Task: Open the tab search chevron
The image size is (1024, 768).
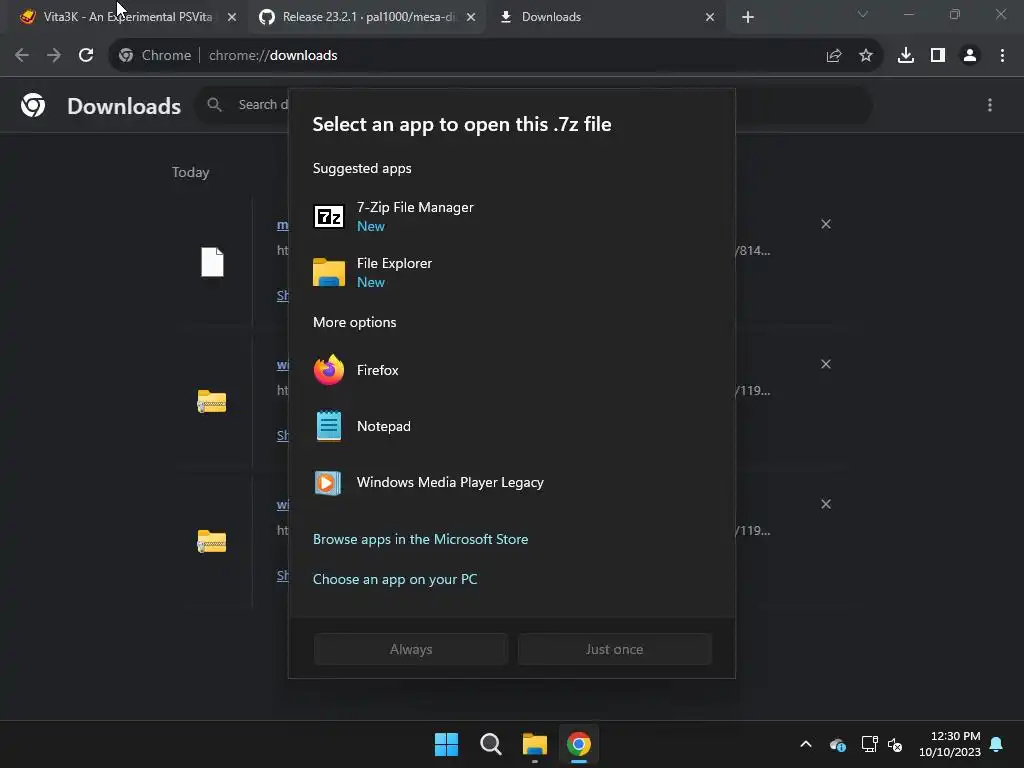Action: pos(863,14)
